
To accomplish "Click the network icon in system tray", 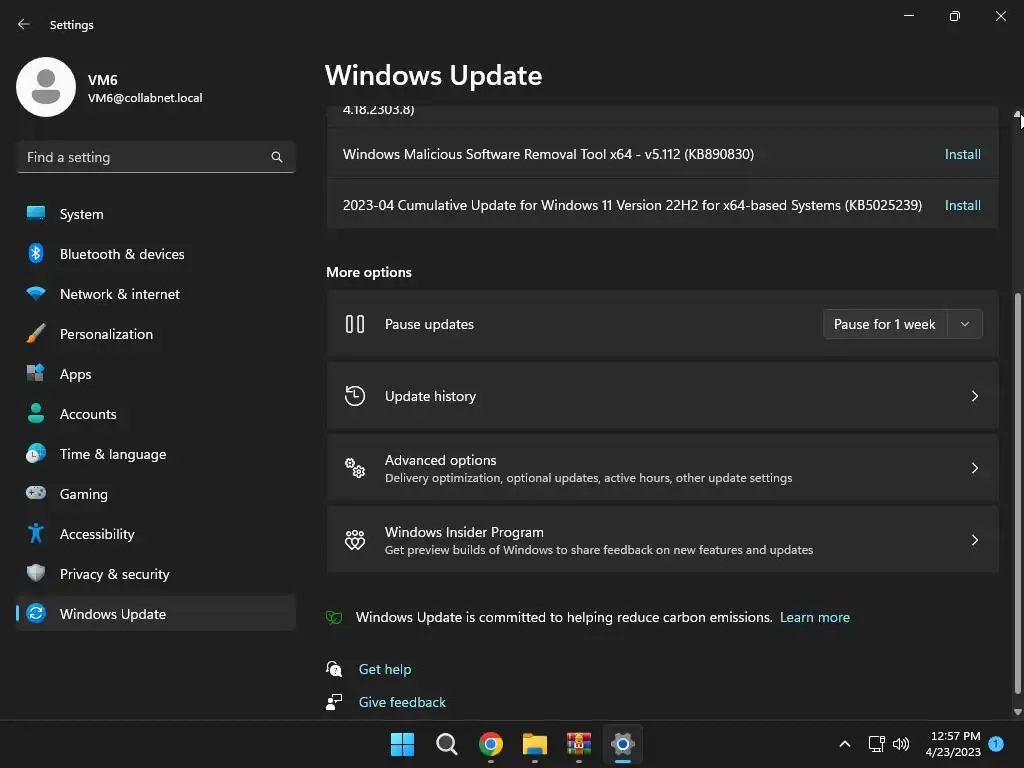I will click(876, 744).
